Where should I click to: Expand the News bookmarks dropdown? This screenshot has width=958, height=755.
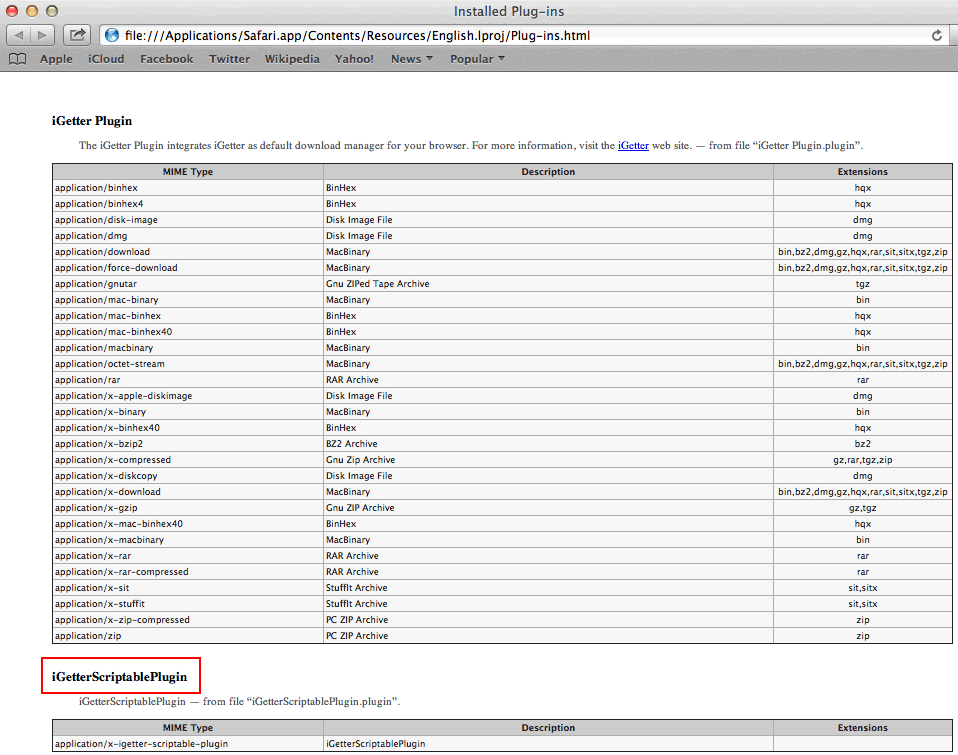click(x=411, y=59)
